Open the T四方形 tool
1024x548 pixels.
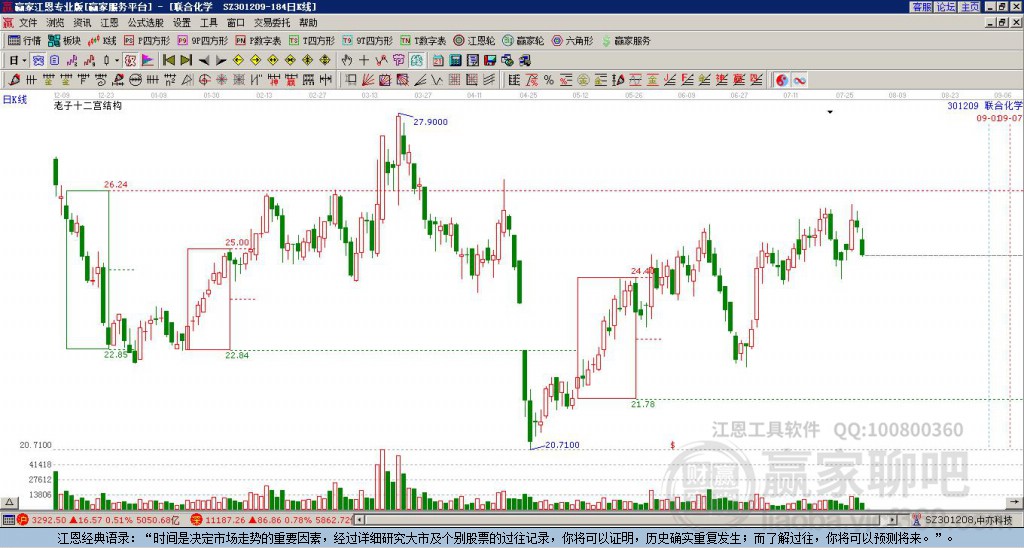[x=312, y=40]
